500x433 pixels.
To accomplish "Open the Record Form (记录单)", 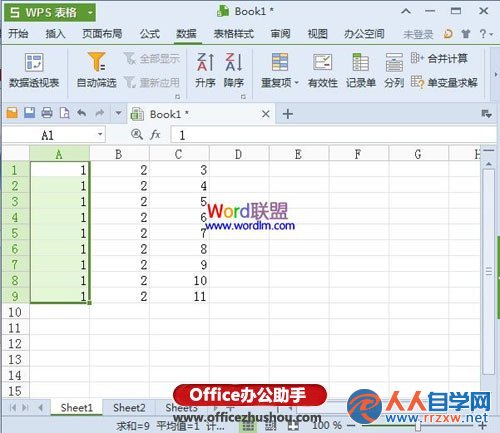I will click(361, 70).
